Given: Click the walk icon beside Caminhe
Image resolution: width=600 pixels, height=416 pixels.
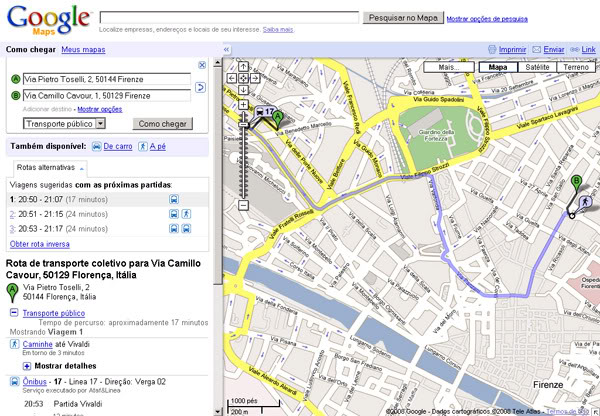Looking at the screenshot, I should [15, 344].
